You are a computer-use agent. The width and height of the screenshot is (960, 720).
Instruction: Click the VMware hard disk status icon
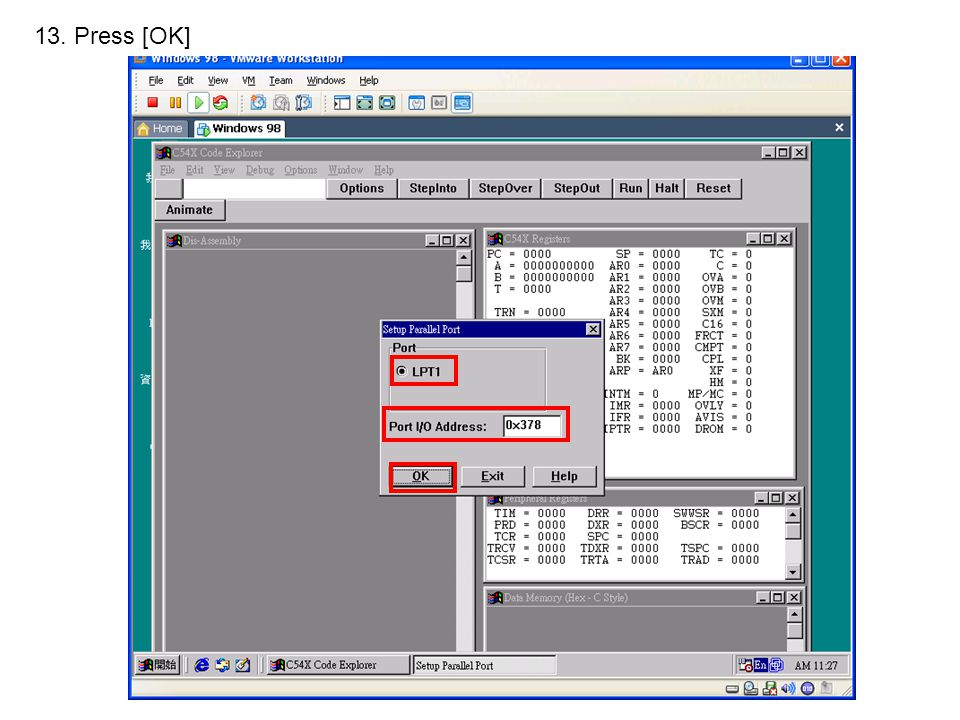(x=732, y=689)
